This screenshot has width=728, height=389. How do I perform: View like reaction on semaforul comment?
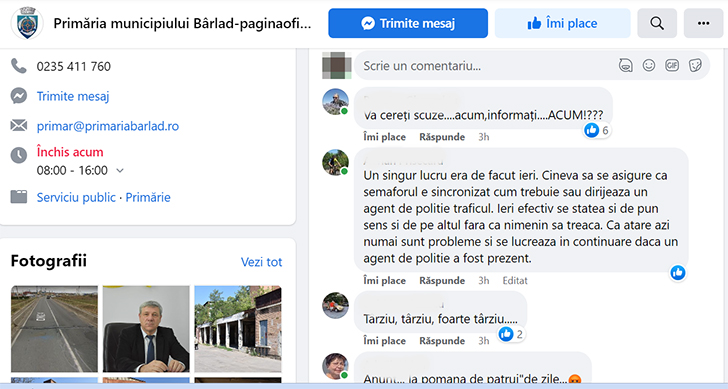(678, 272)
